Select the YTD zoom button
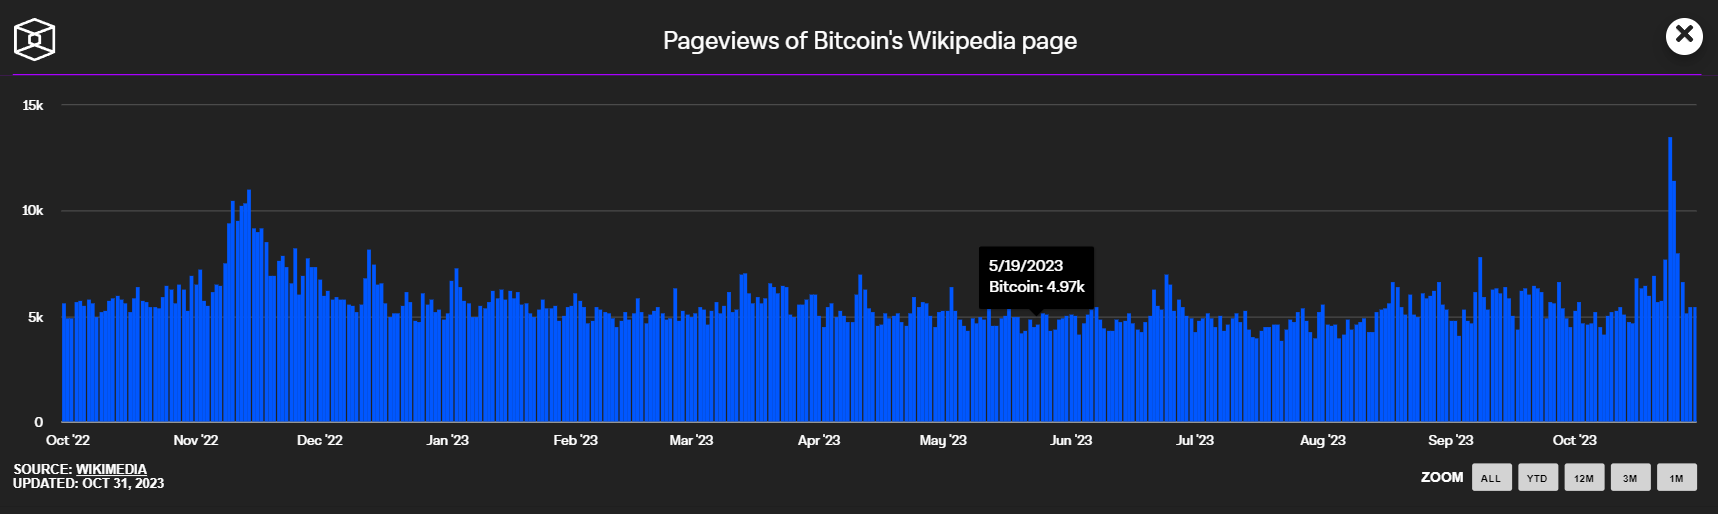The height and width of the screenshot is (514, 1718). coord(1537,478)
